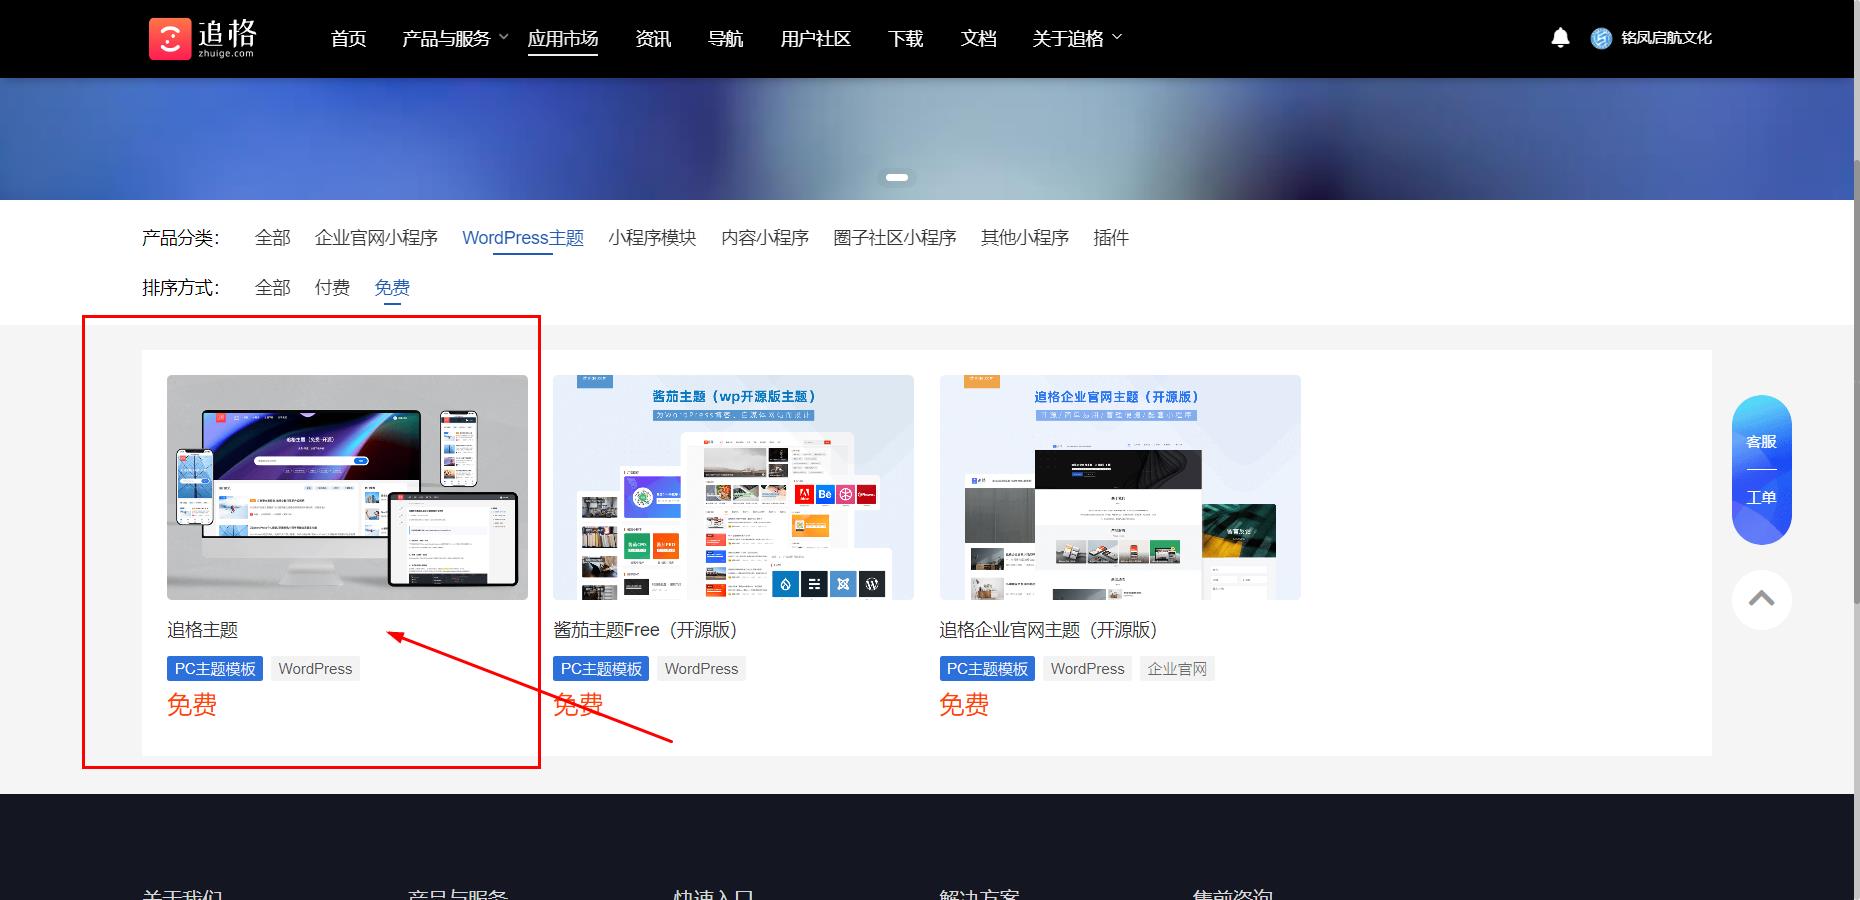Expand 关于追格 dropdown menu

1077,38
